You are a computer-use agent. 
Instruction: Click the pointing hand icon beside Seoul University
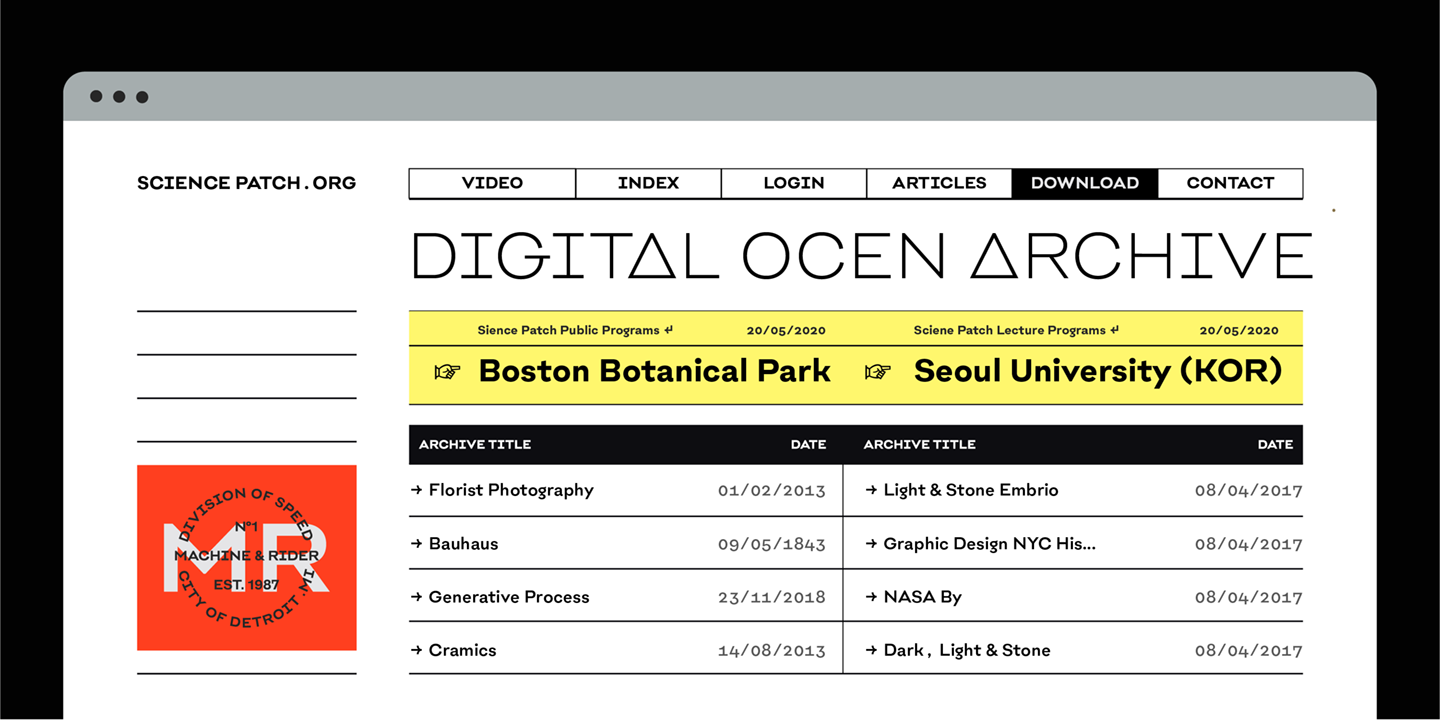(877, 372)
